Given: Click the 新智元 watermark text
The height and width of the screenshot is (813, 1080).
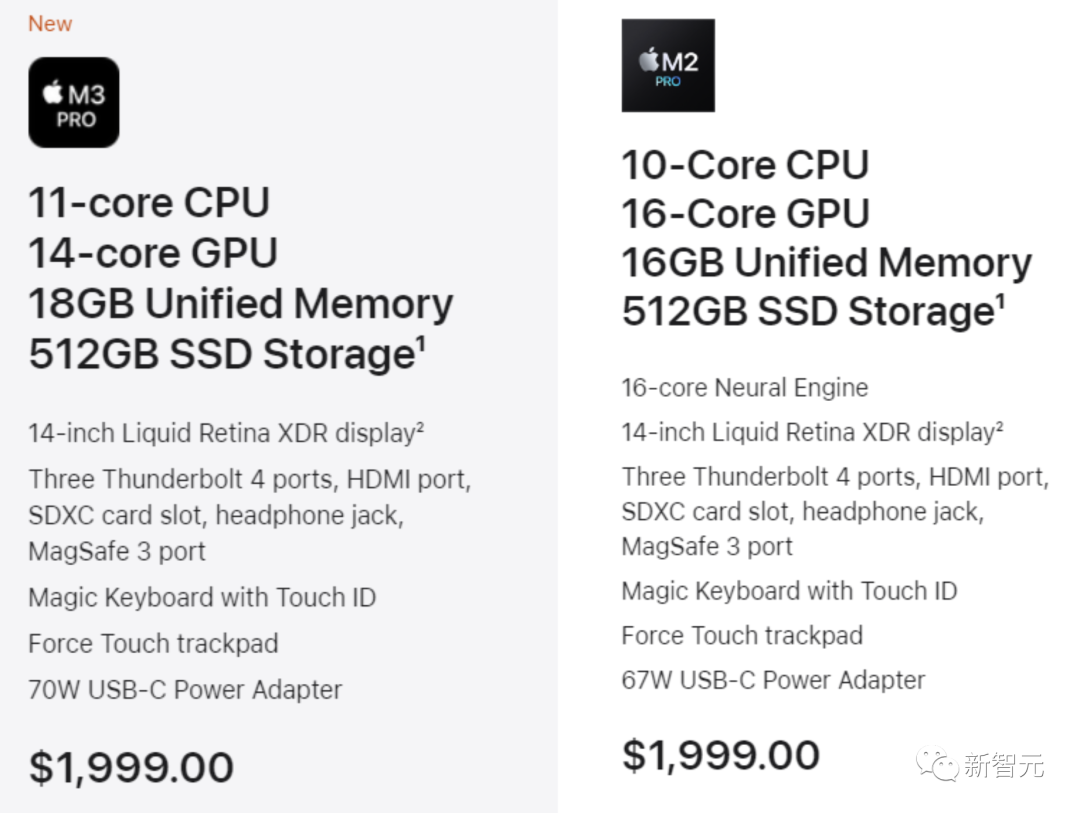Looking at the screenshot, I should coord(1004,766).
